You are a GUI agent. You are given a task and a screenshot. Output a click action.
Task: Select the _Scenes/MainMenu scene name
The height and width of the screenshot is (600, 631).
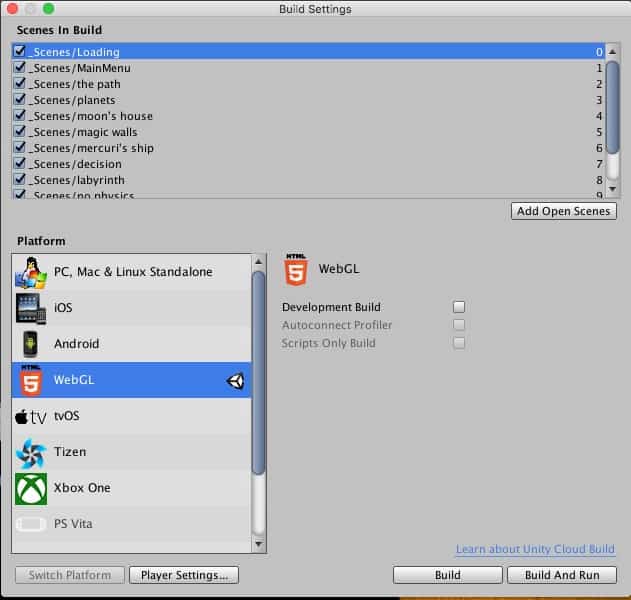[80, 68]
